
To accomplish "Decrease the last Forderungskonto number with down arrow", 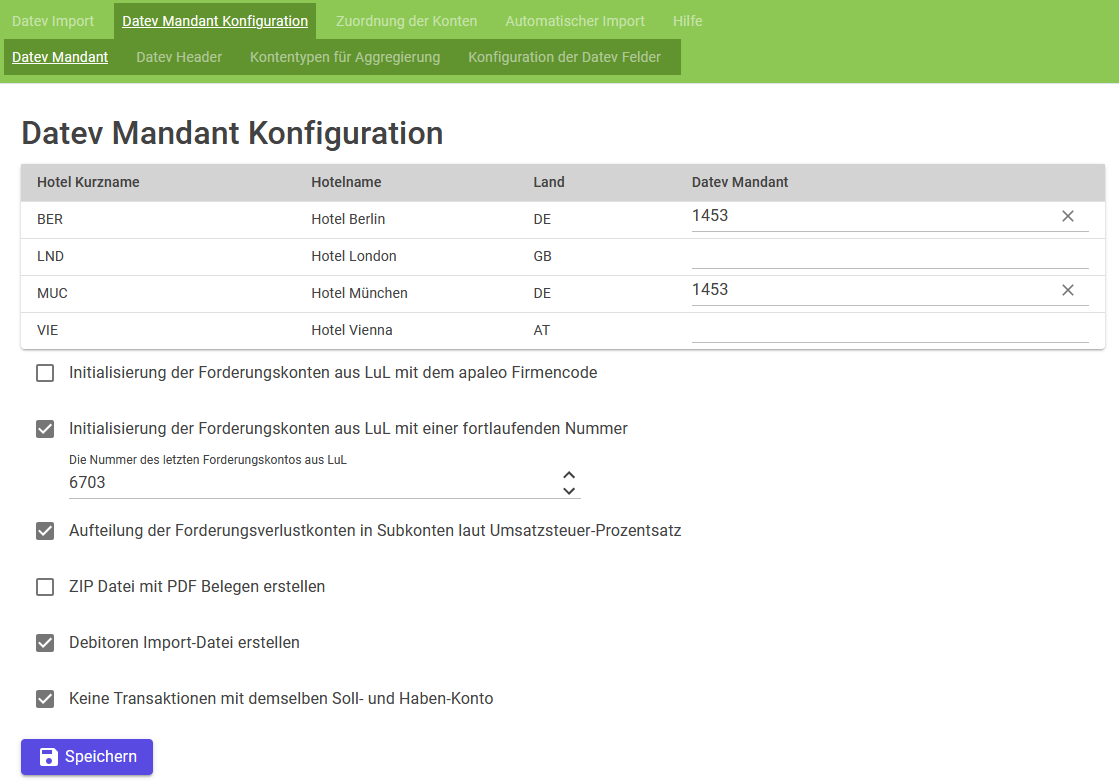I will click(x=569, y=490).
